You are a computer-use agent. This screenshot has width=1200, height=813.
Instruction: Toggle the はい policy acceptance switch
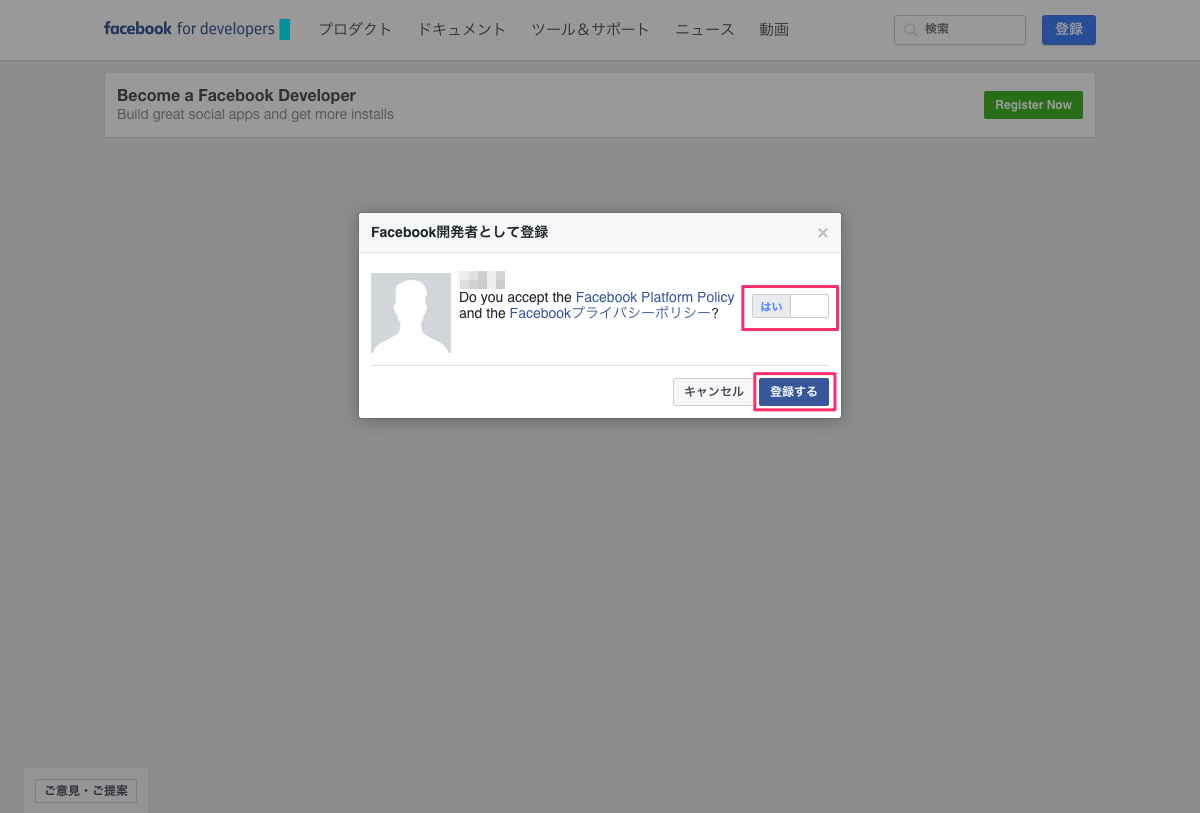coord(790,306)
